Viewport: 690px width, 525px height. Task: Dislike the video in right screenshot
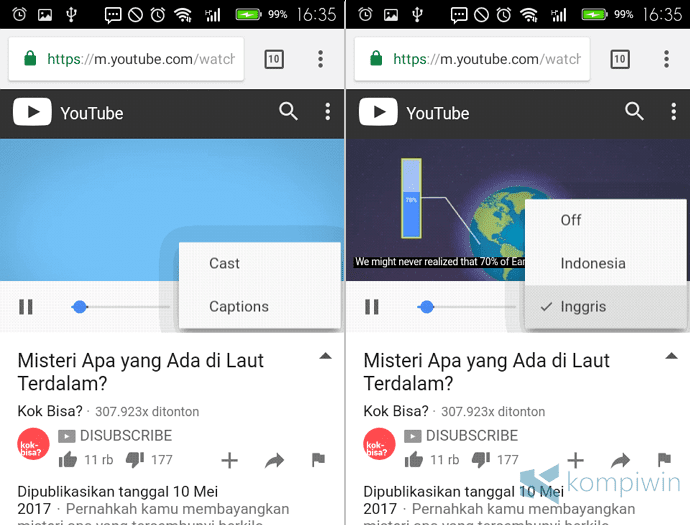point(481,459)
